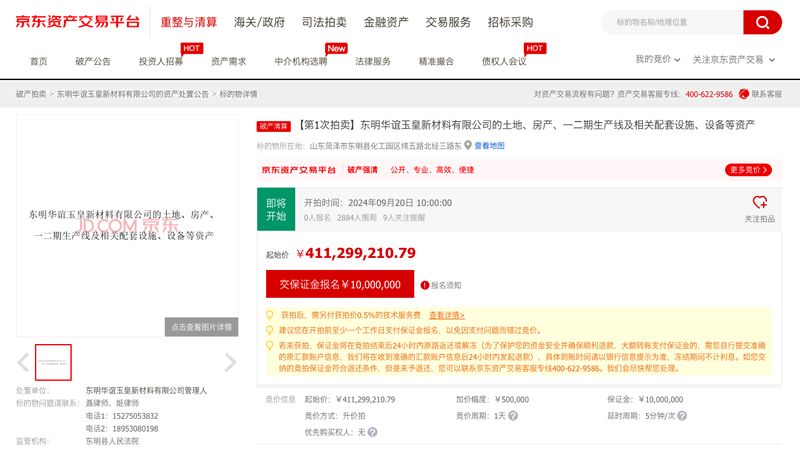Click the 开拍时间 2024年09月20日 10:00:00 text
Viewport: 800px width, 450px height.
(378, 203)
